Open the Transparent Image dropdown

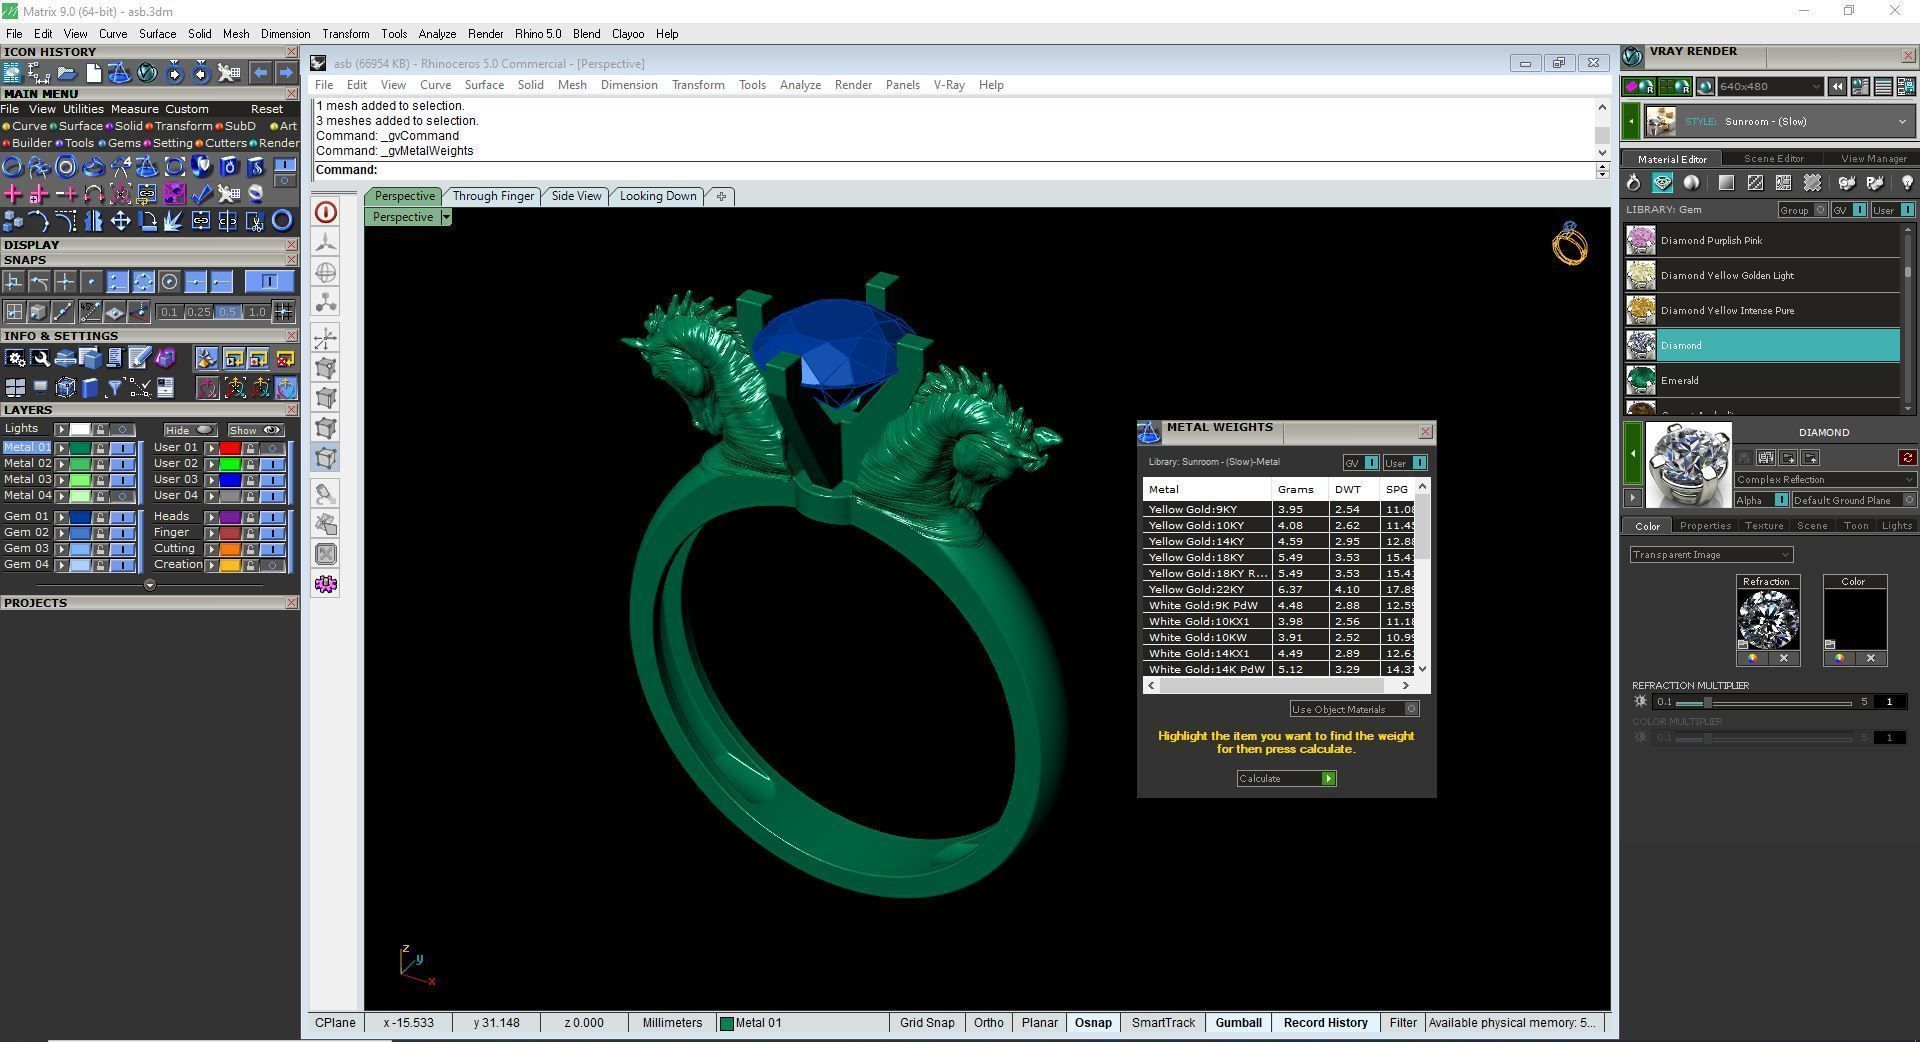pyautogui.click(x=1711, y=555)
